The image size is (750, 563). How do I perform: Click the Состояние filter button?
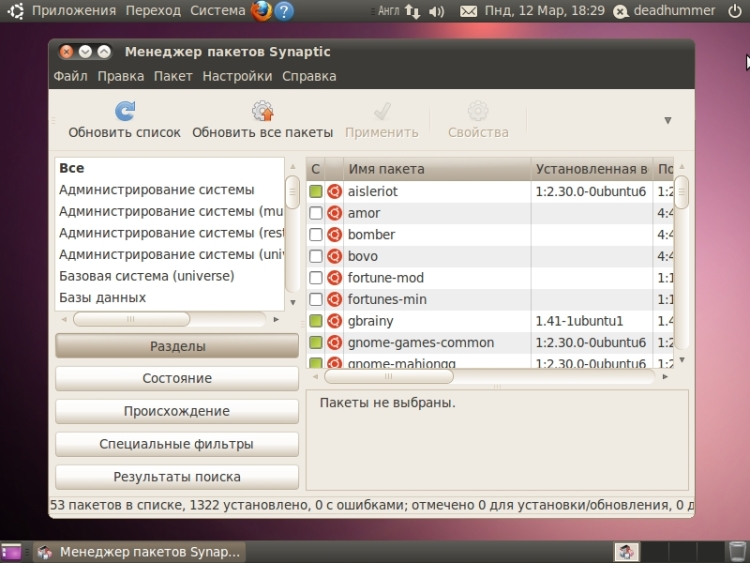coord(176,379)
